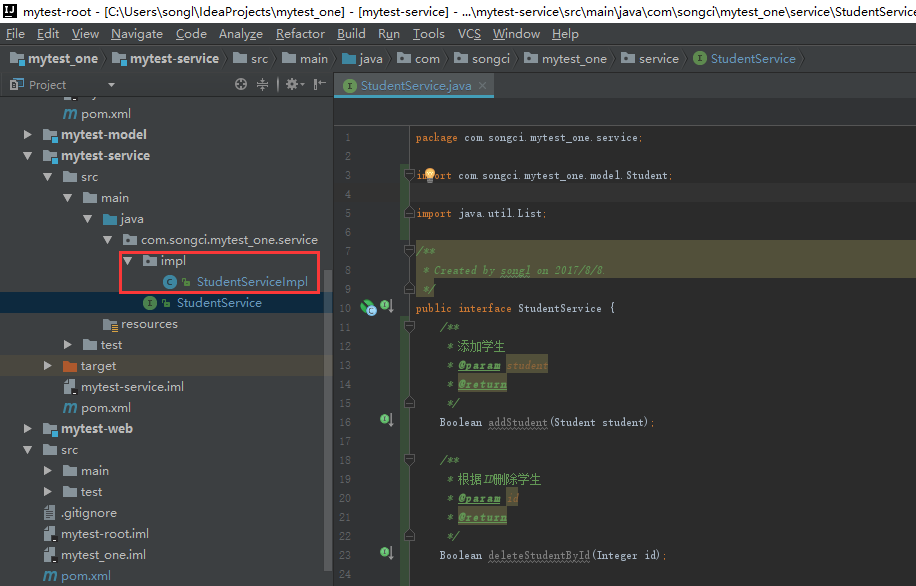Click the implemented-method gutter icon beside addStudent

pos(386,421)
